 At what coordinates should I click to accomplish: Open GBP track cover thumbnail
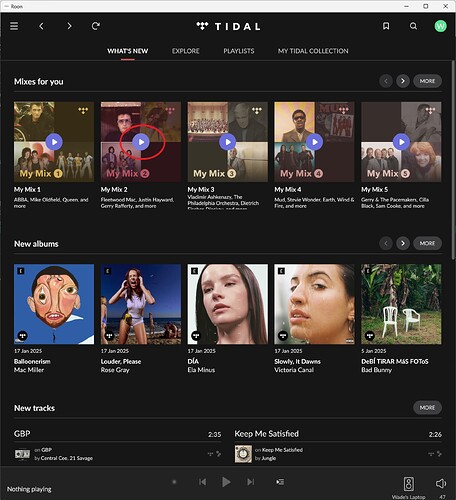(x=22, y=454)
